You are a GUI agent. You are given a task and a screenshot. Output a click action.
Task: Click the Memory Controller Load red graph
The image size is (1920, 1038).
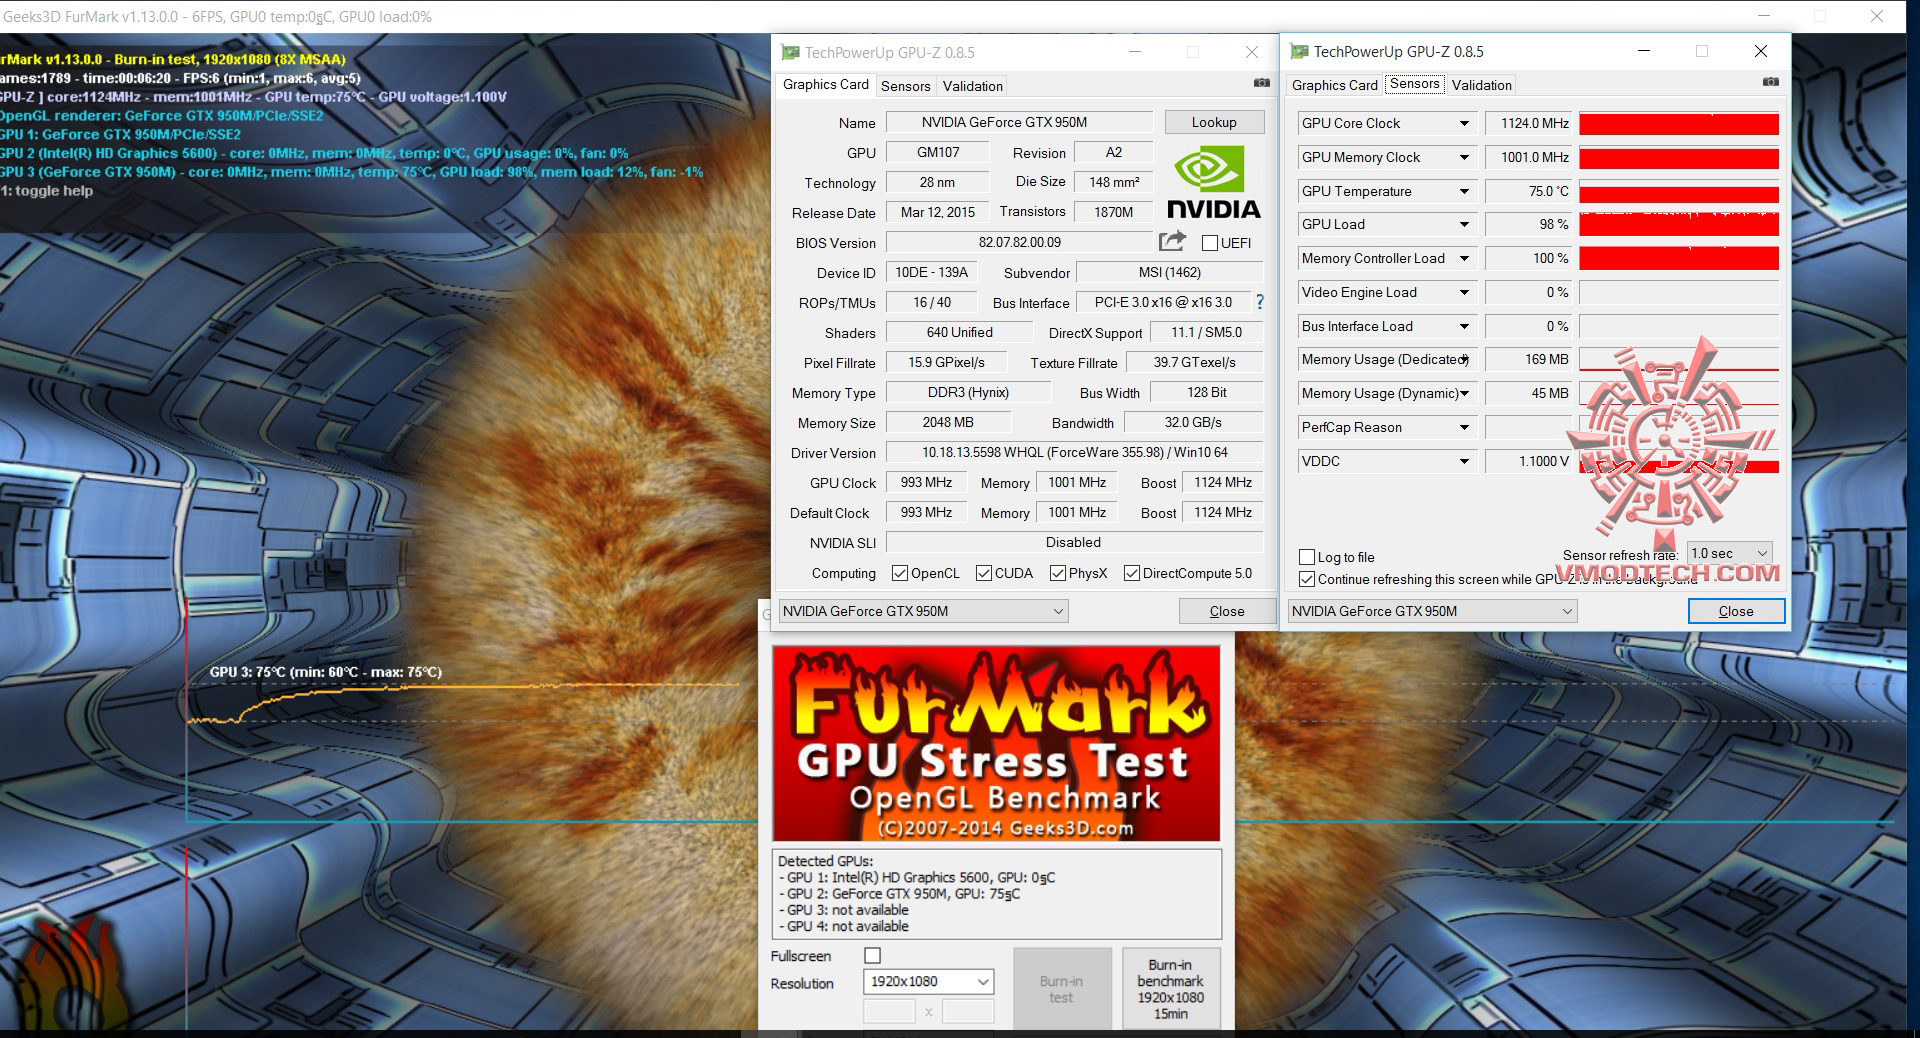pyautogui.click(x=1679, y=258)
